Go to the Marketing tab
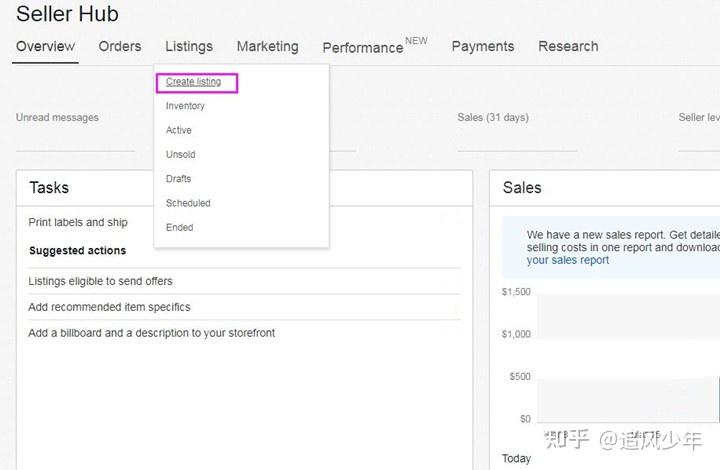 [267, 46]
